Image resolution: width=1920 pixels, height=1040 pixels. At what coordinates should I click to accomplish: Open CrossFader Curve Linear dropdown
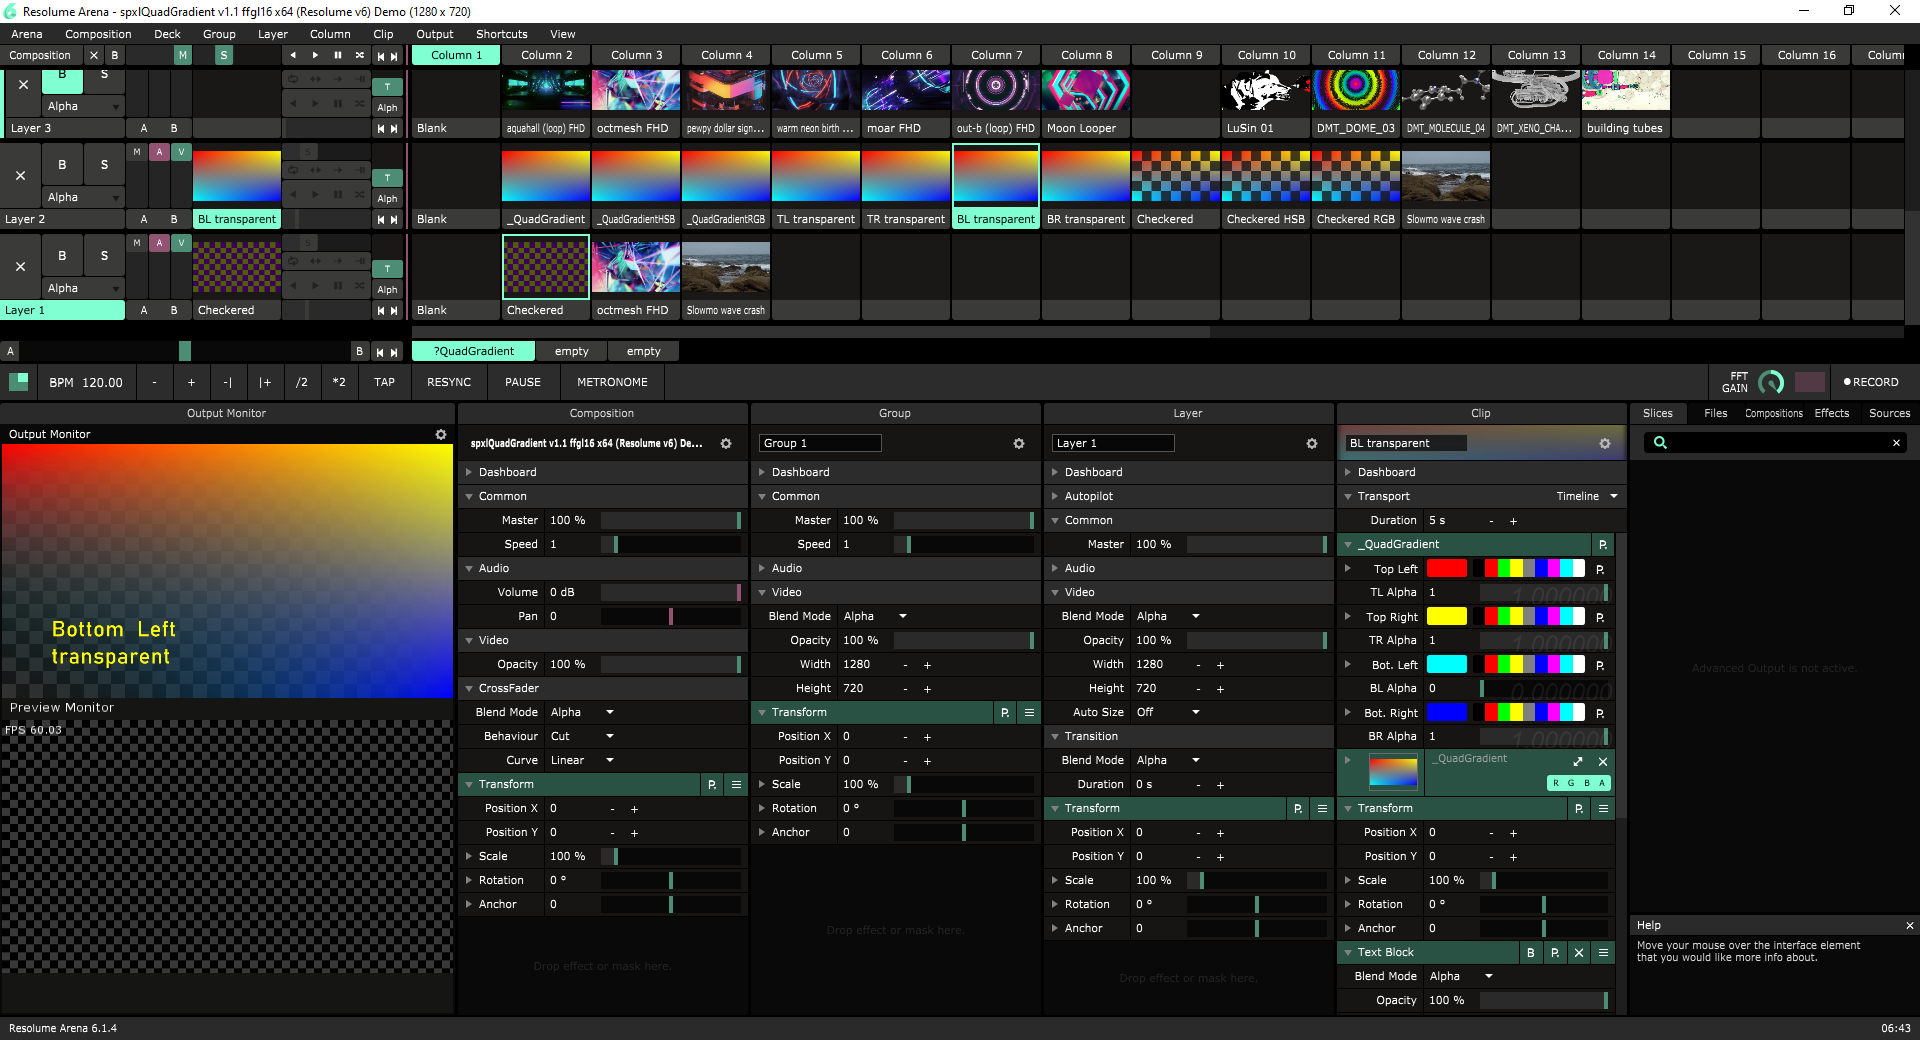tap(583, 761)
